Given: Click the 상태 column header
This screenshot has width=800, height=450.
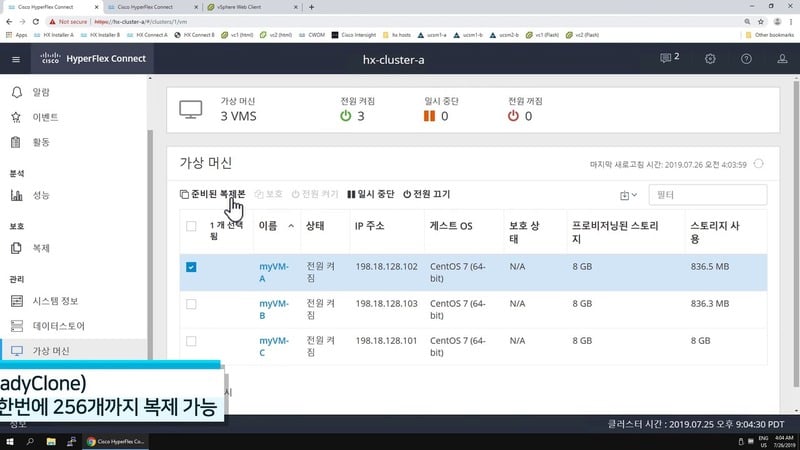Looking at the screenshot, I should (x=315, y=226).
